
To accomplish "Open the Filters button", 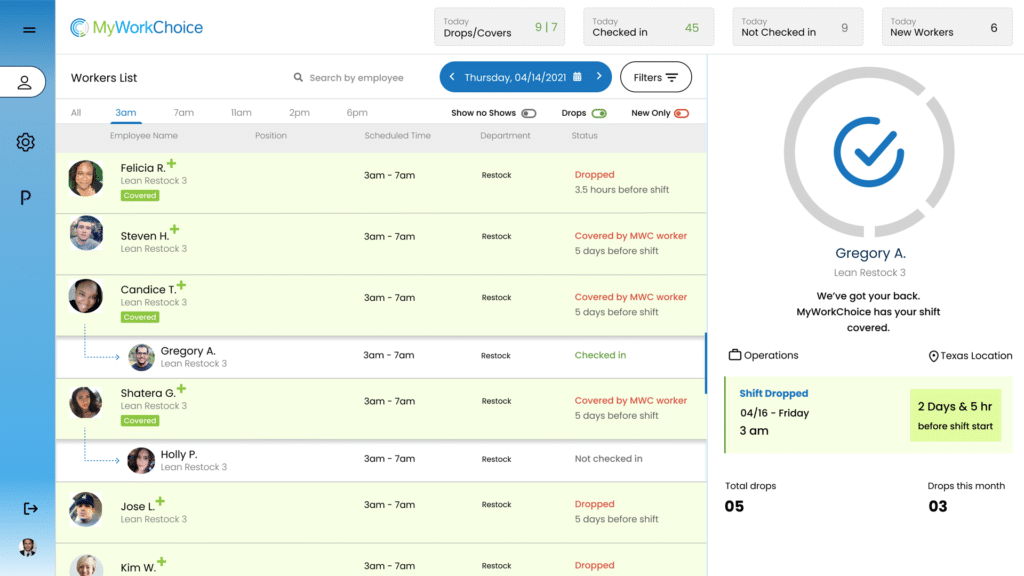I will [x=656, y=77].
